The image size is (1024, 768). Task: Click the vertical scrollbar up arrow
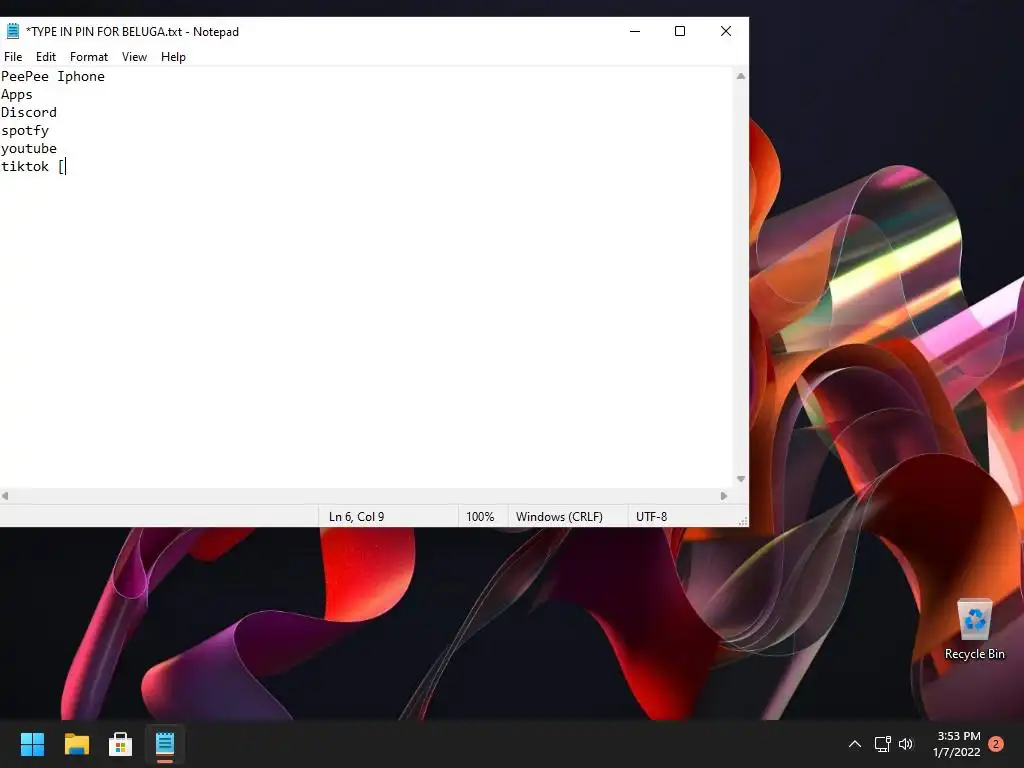741,76
